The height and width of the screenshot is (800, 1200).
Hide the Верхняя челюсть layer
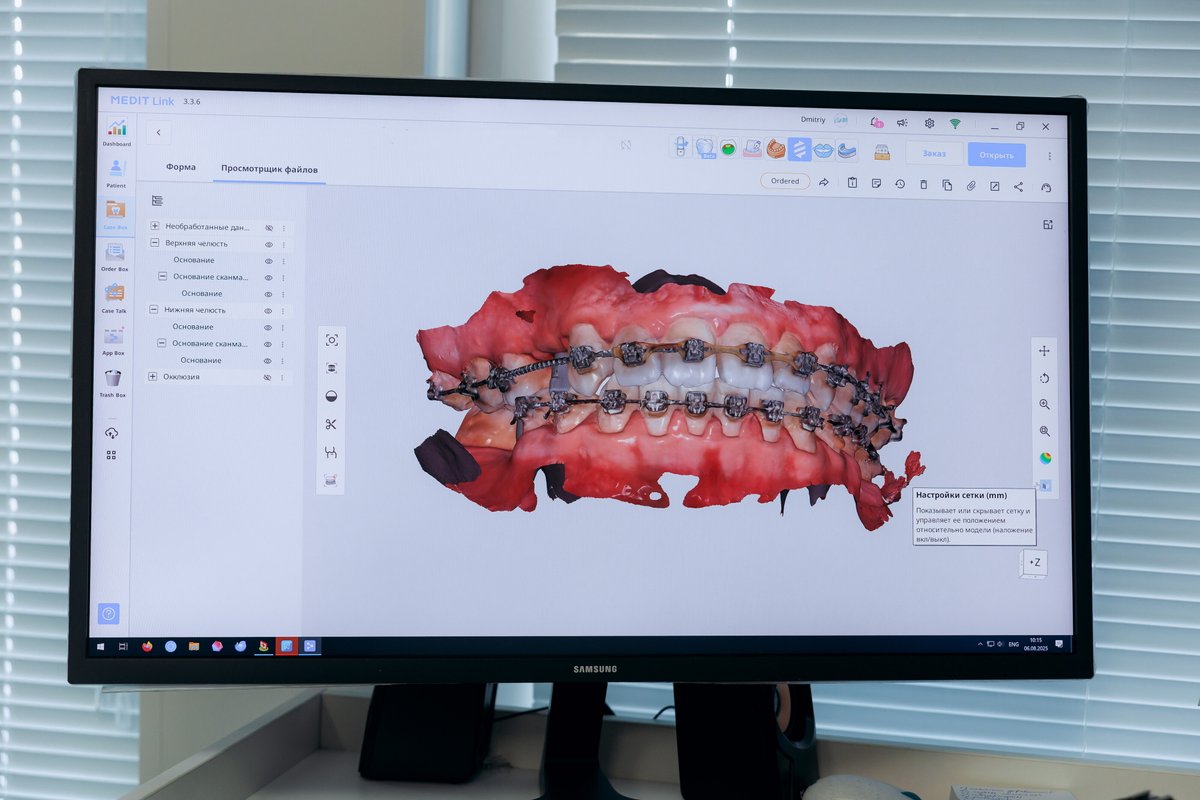[268, 244]
